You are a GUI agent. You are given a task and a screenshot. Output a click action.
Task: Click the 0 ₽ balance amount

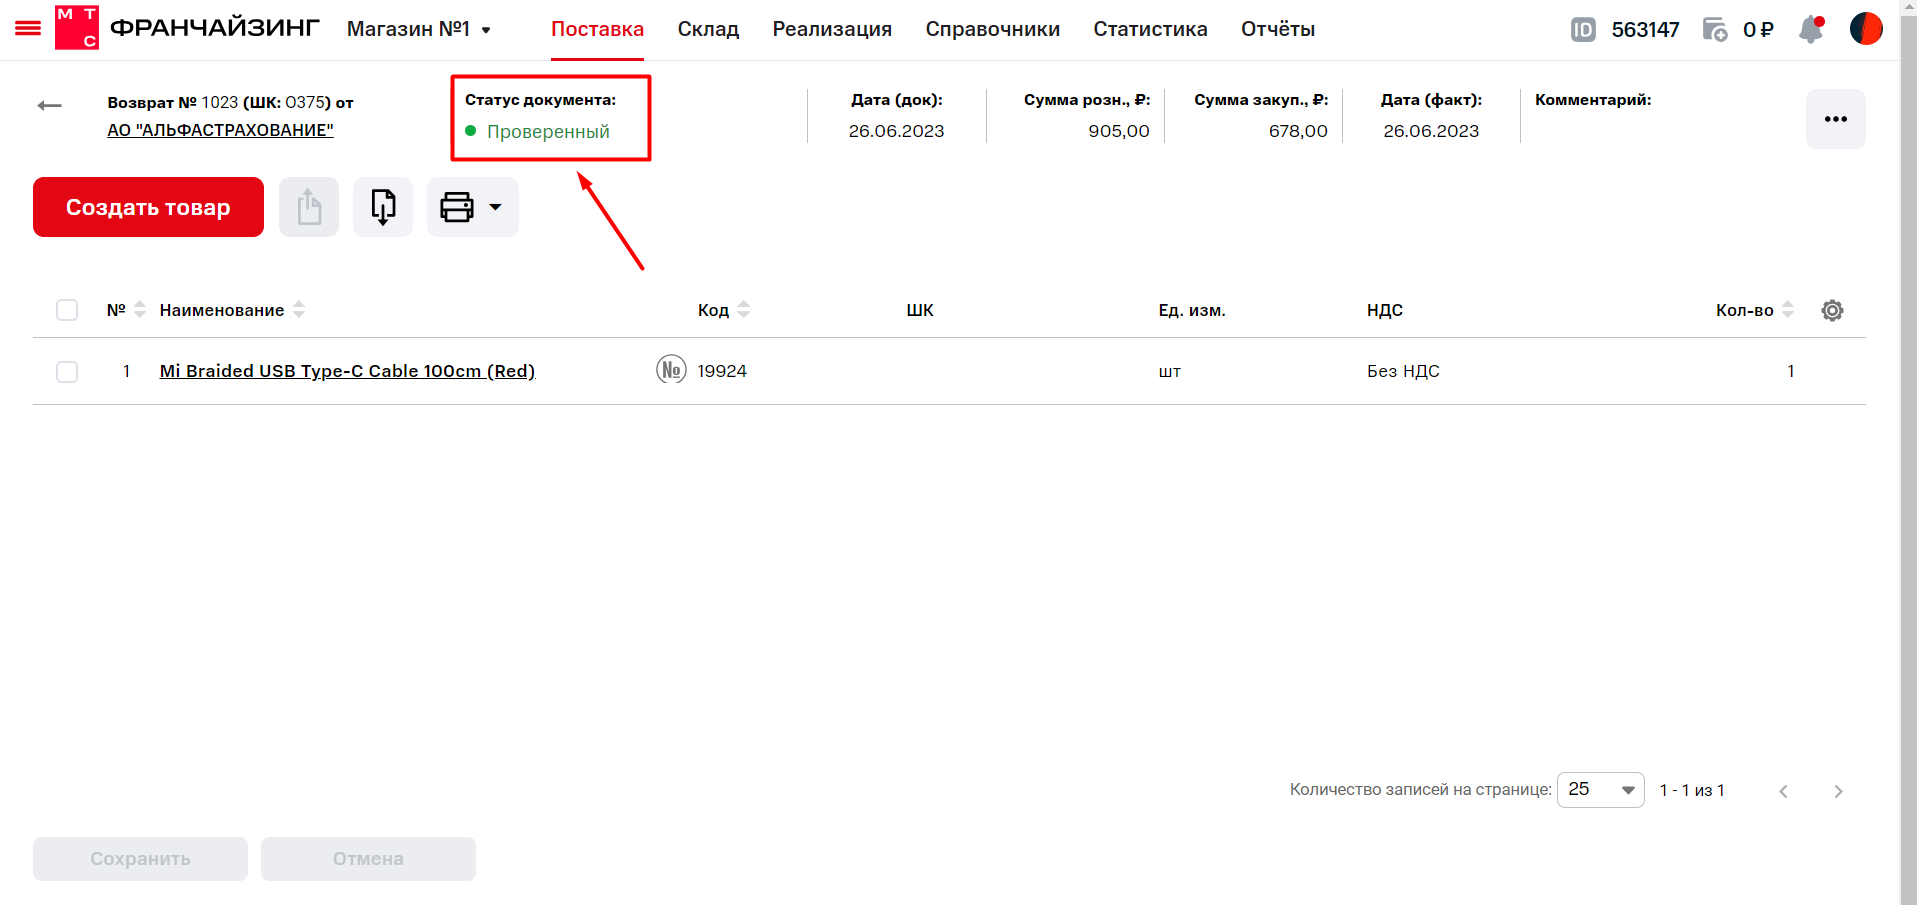click(x=1758, y=30)
